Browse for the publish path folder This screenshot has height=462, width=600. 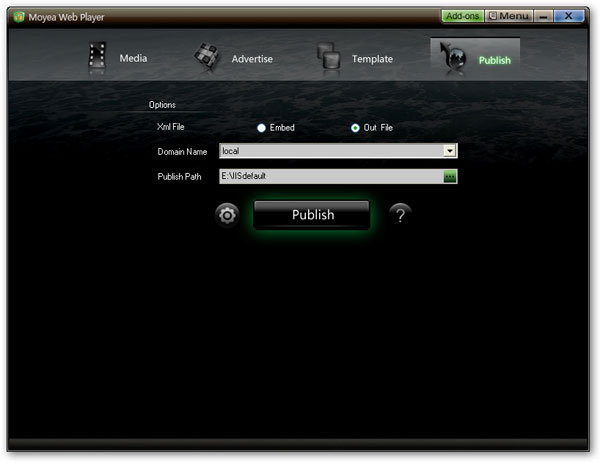[x=450, y=176]
